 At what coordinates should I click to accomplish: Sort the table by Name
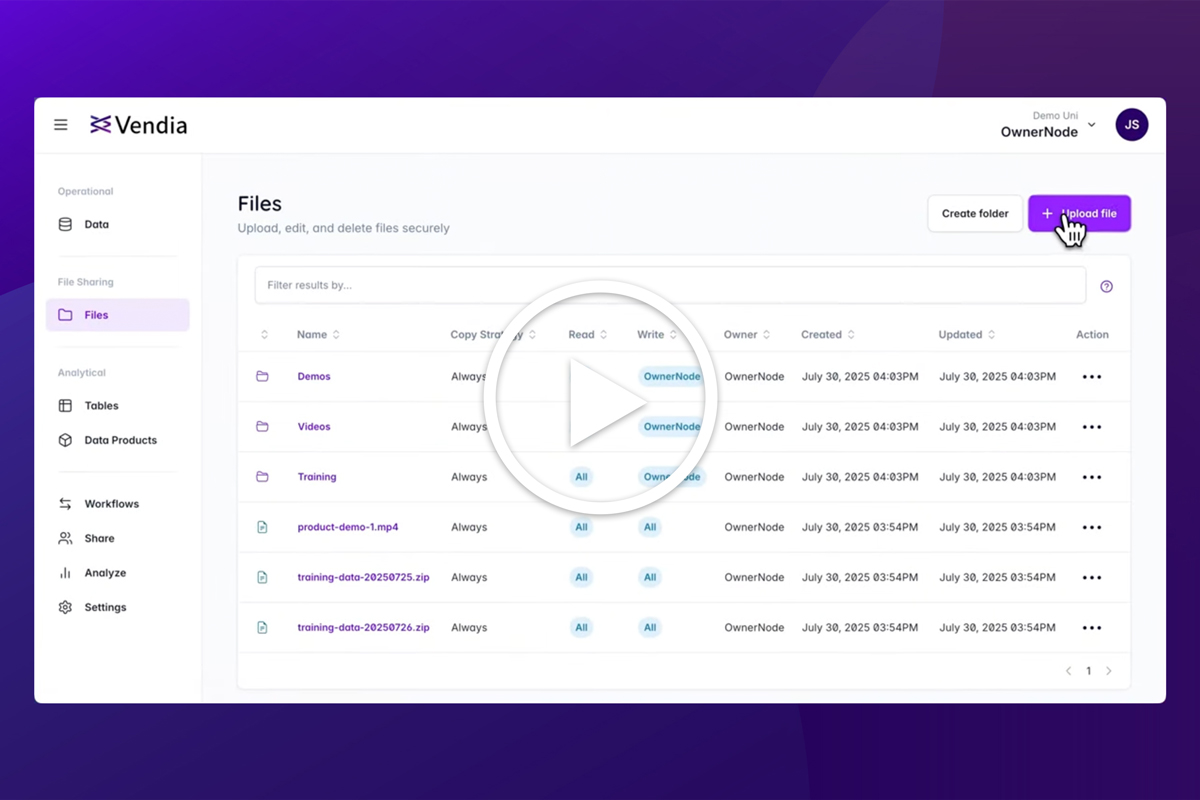click(x=318, y=335)
